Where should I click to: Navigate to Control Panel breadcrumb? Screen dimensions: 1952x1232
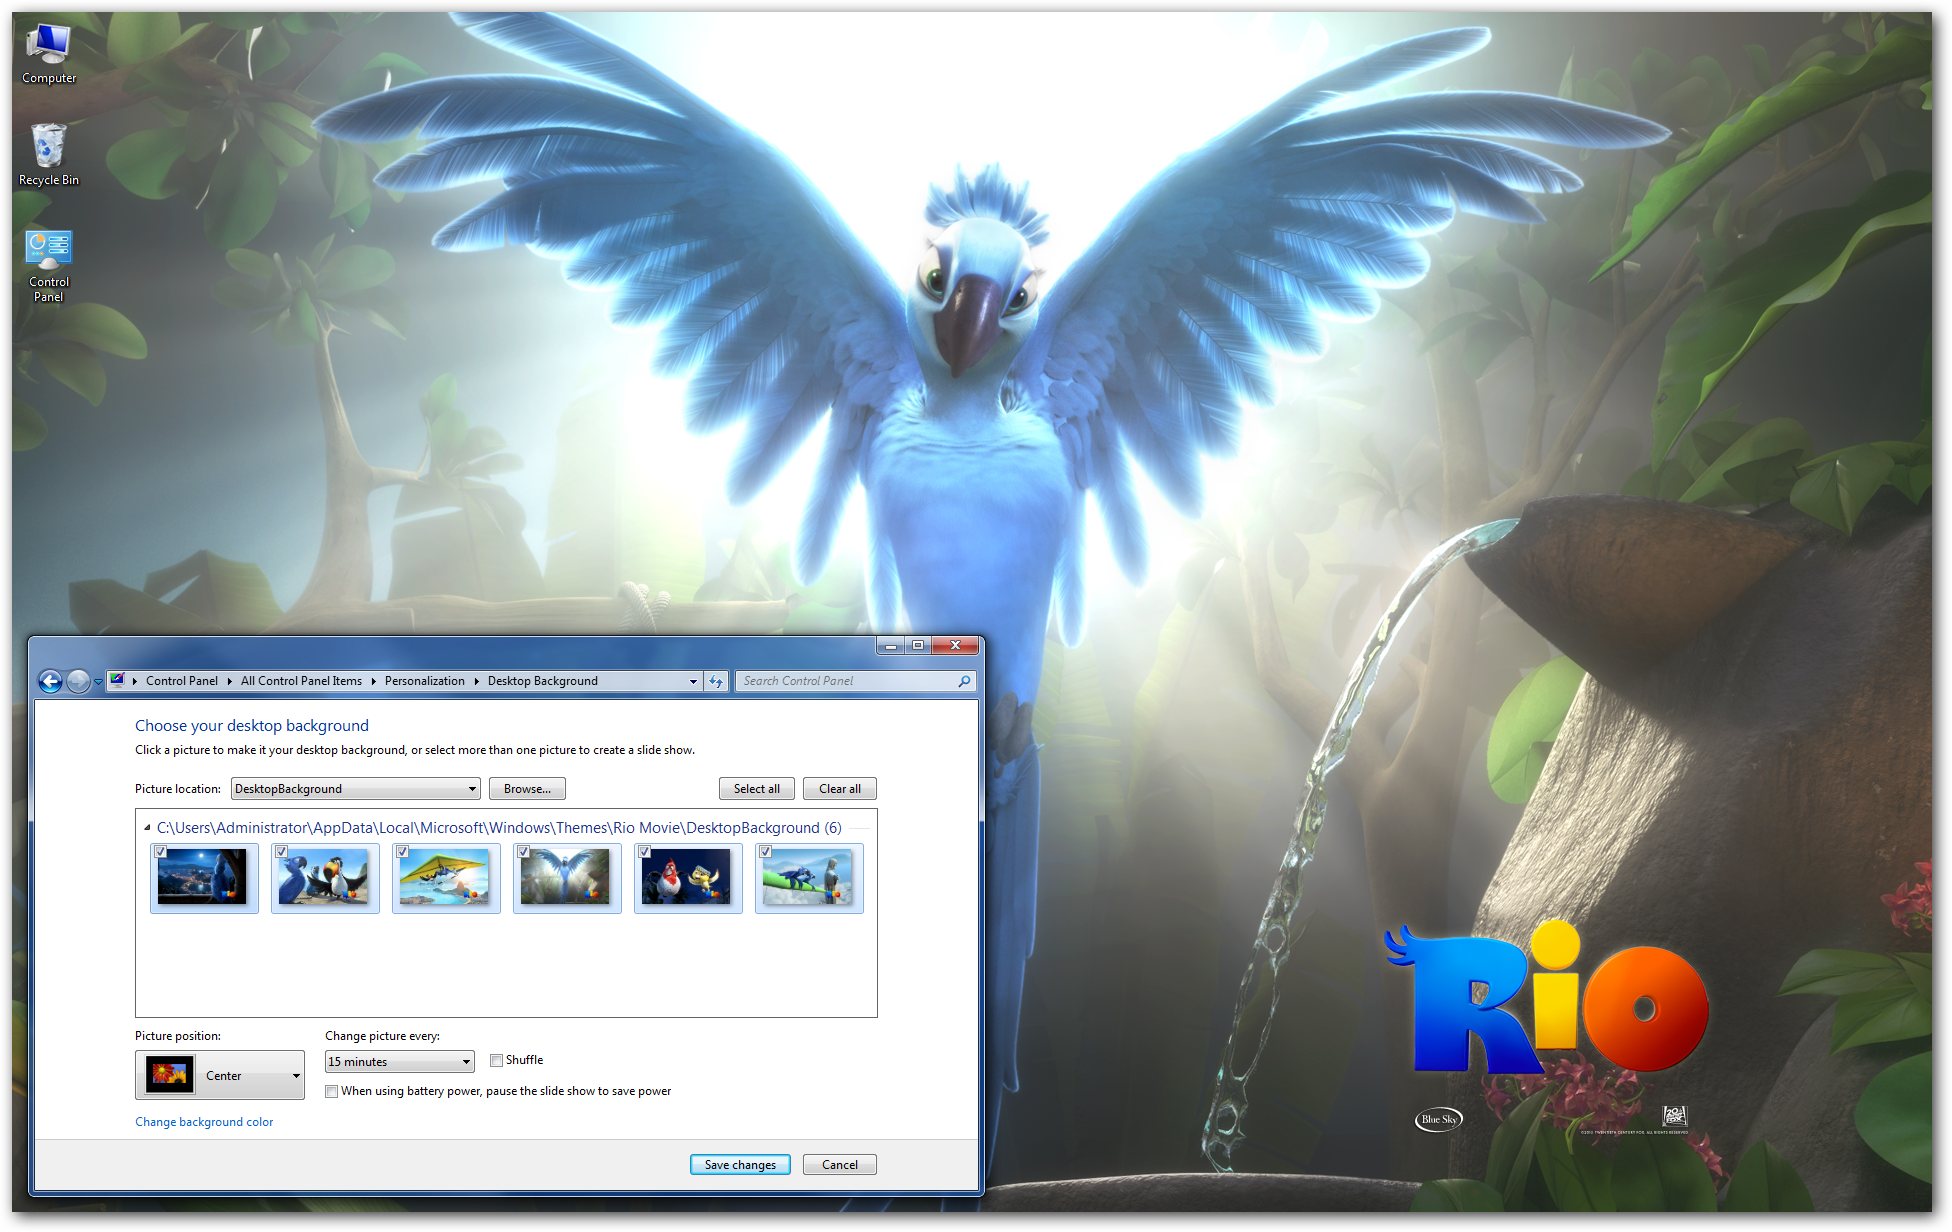pyautogui.click(x=181, y=681)
